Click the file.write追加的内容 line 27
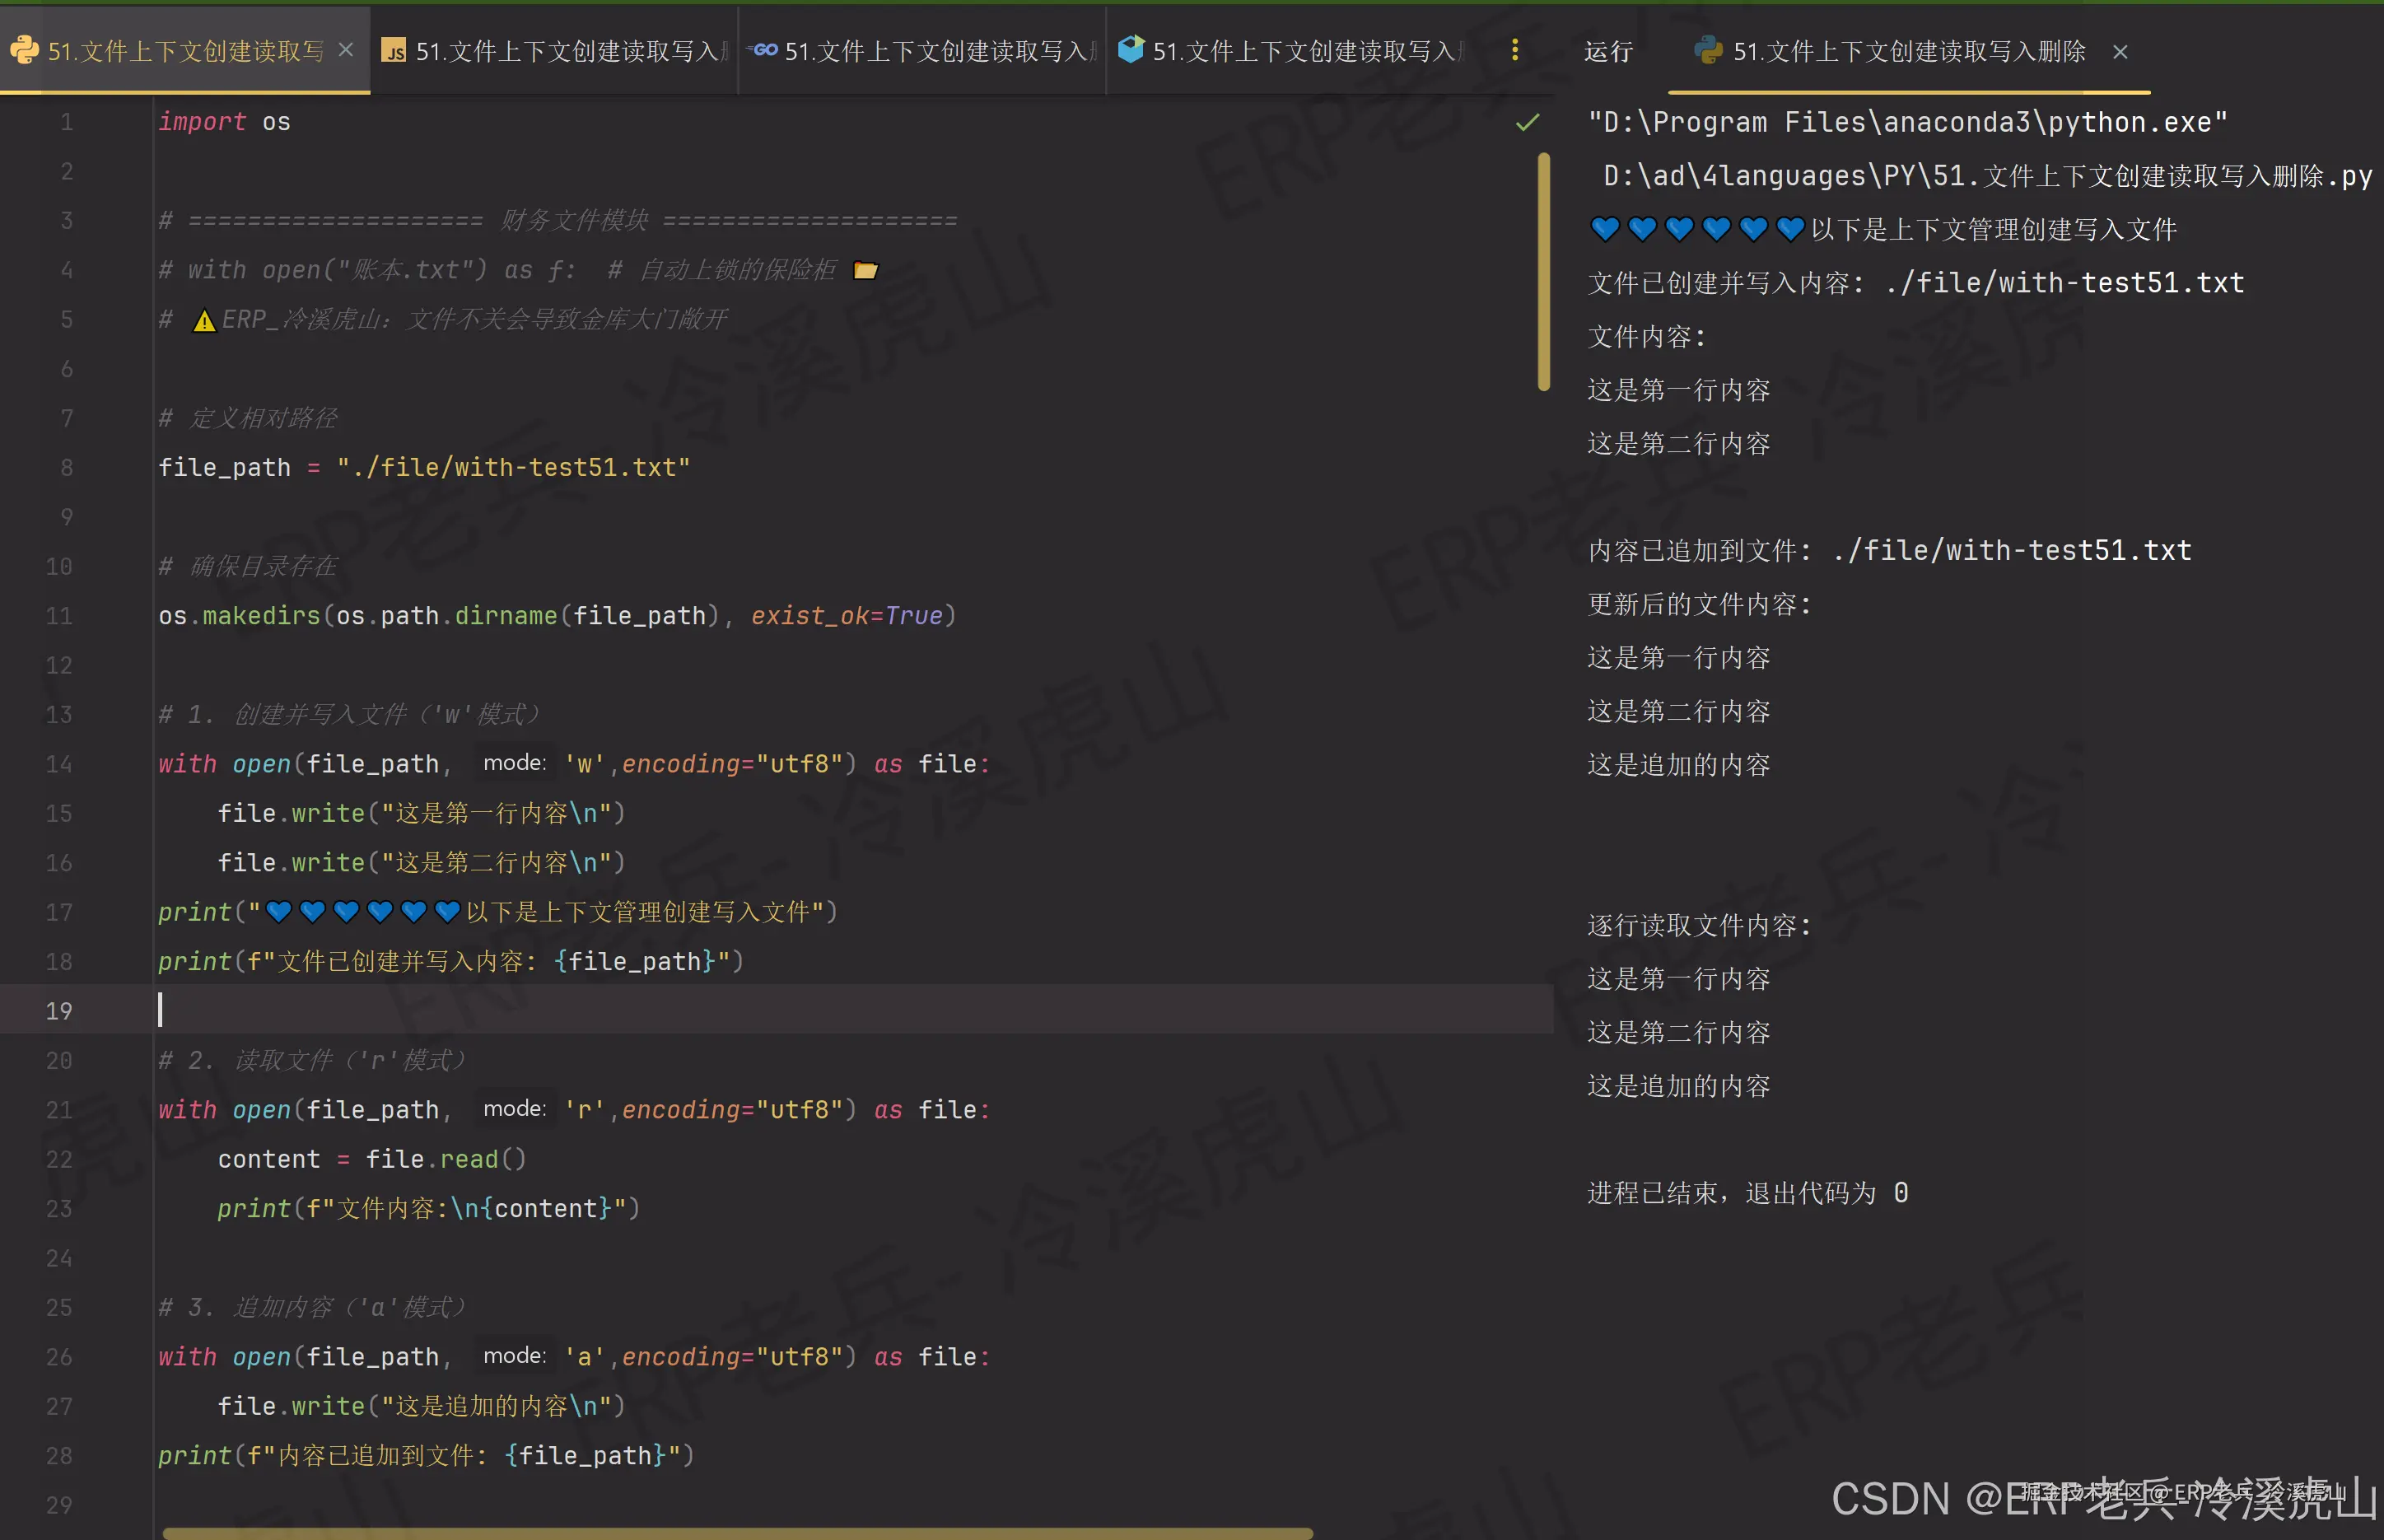2384x1540 pixels. pyautogui.click(x=421, y=1406)
